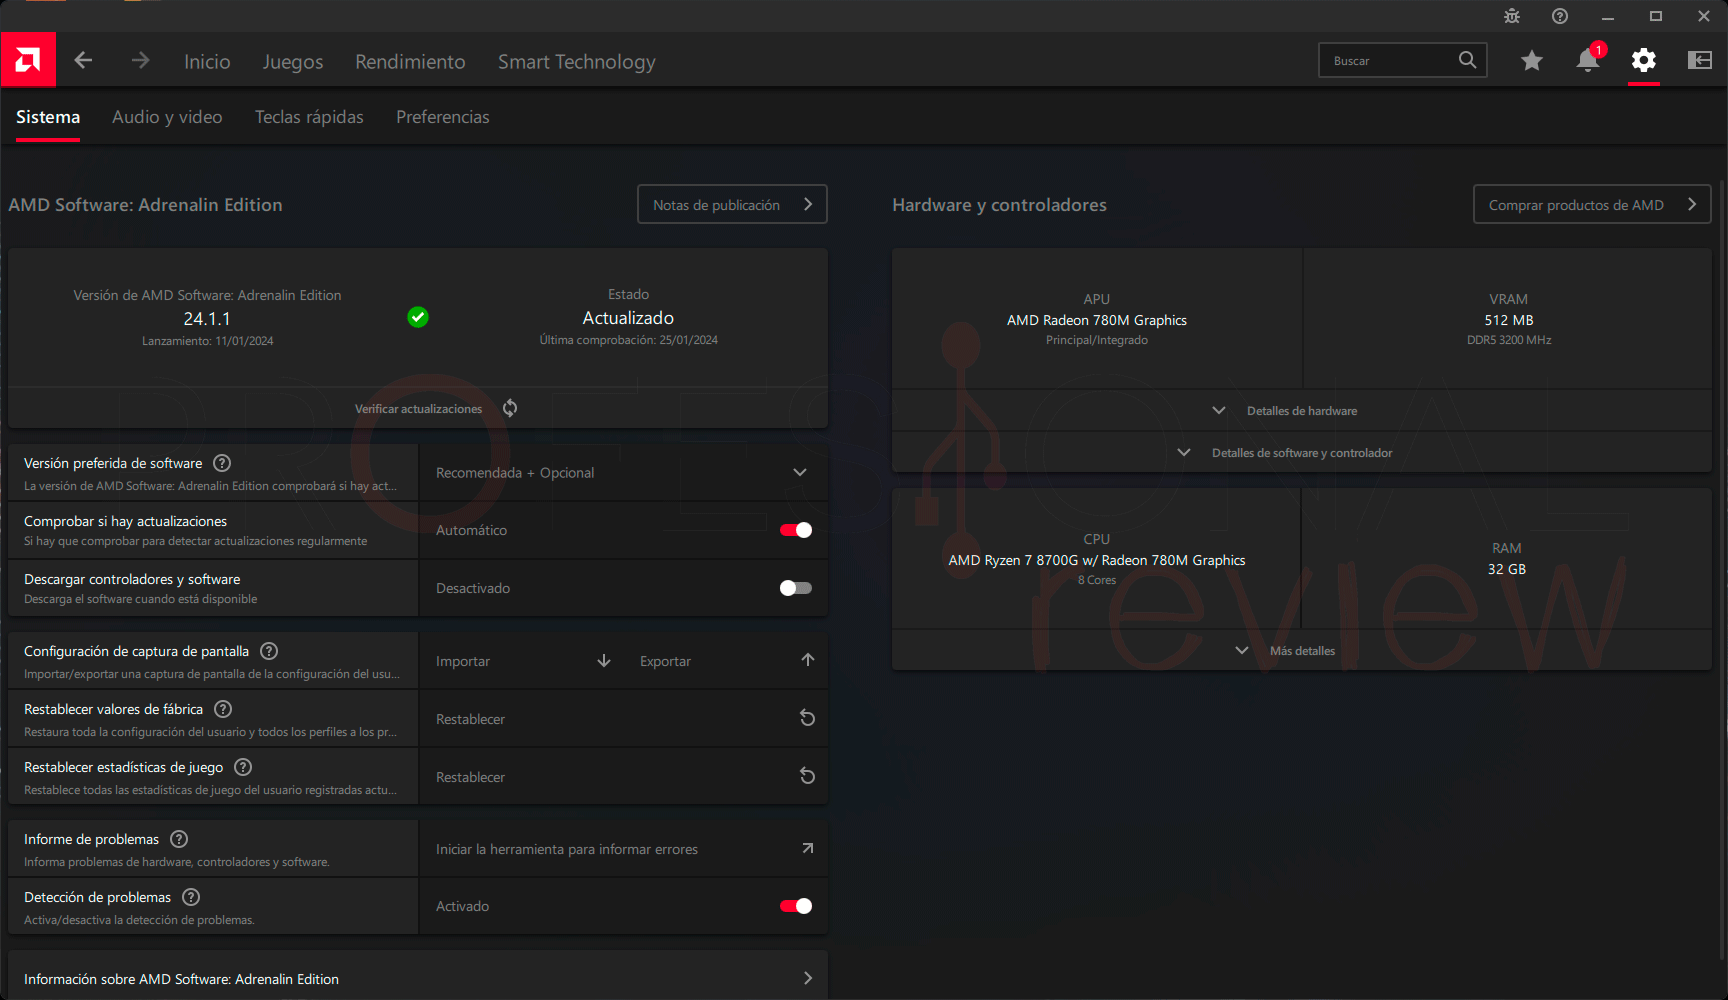
Task: Click Verificar actualizaciones
Action: point(418,409)
